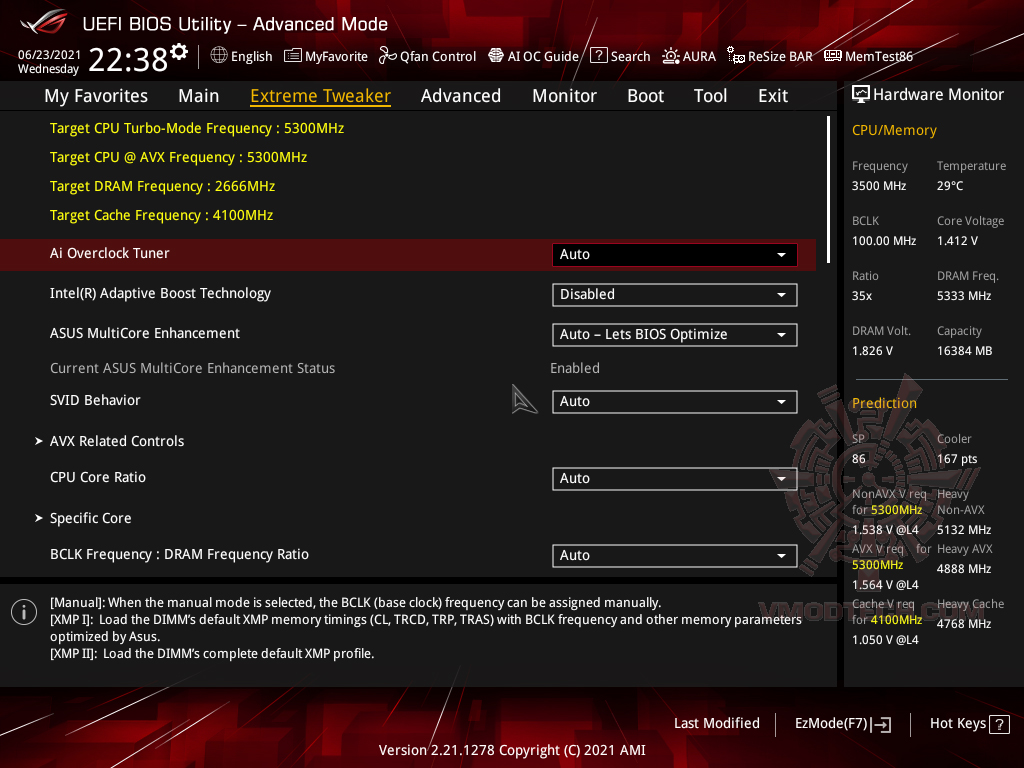
Task: Click the Last Modified button
Action: point(716,723)
